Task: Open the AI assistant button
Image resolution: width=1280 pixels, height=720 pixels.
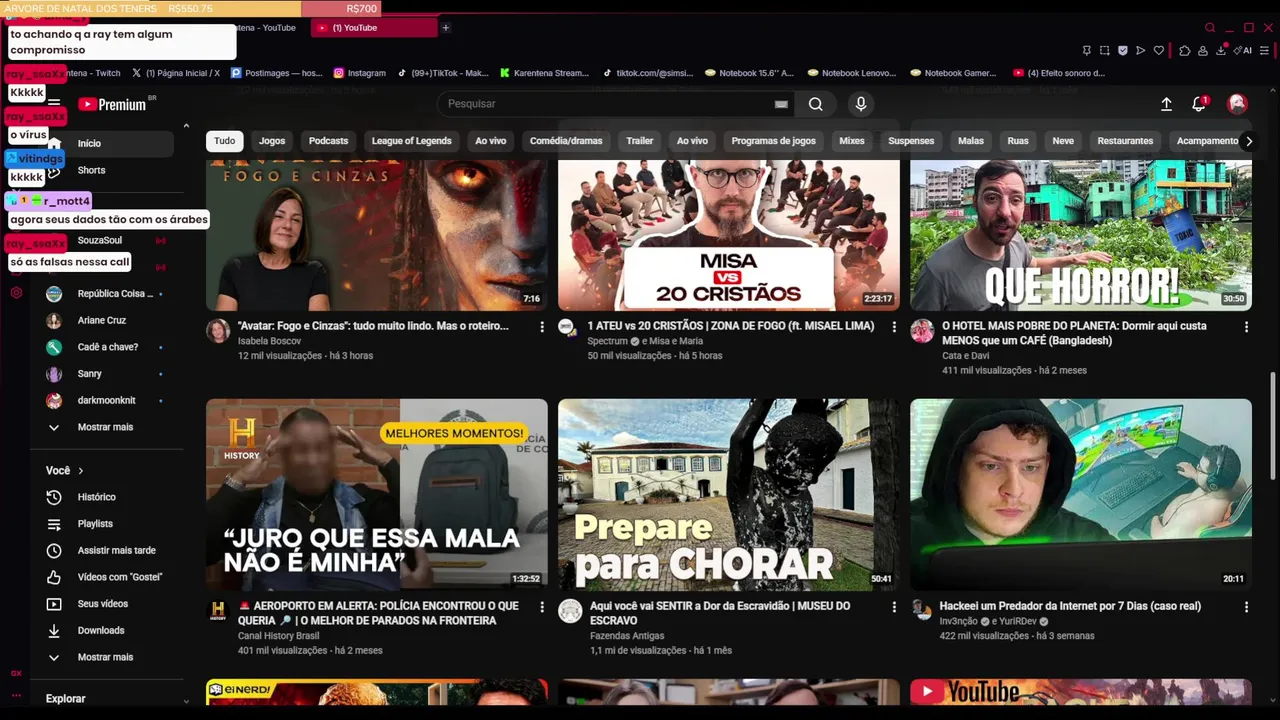Action: [1243, 51]
